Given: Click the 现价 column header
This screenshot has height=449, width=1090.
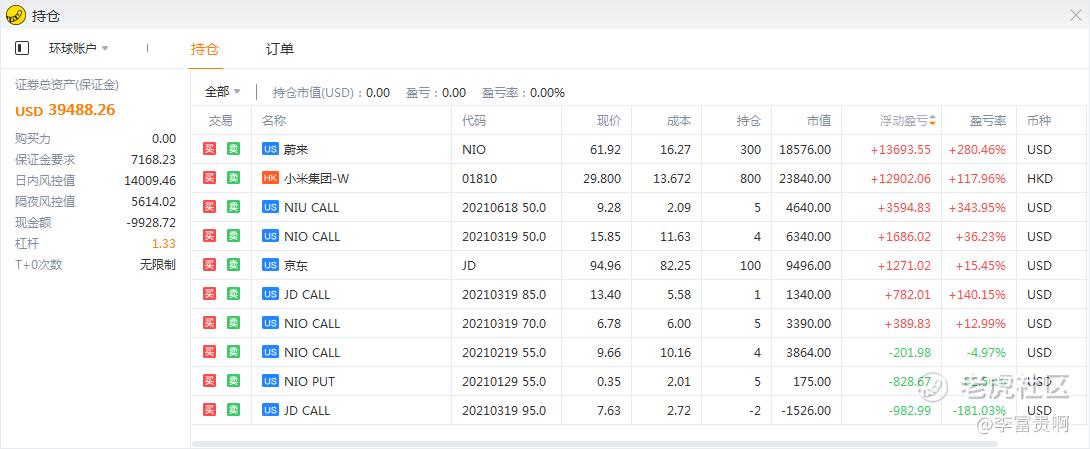Looking at the screenshot, I should point(609,120).
